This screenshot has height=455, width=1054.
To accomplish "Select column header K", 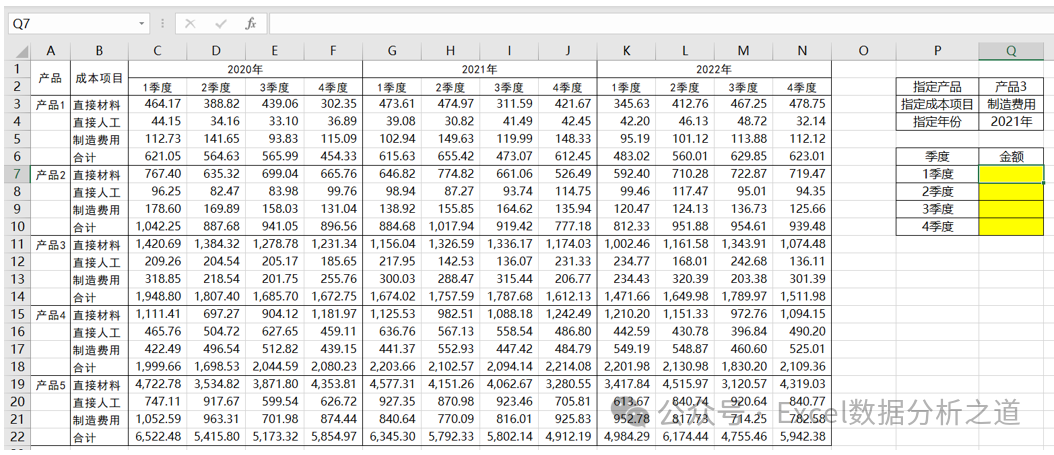I will click(x=626, y=52).
